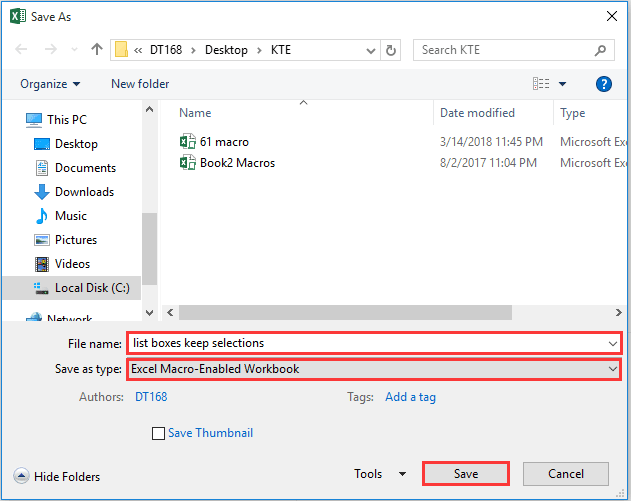Click the Up directory arrow

pyautogui.click(x=97, y=49)
